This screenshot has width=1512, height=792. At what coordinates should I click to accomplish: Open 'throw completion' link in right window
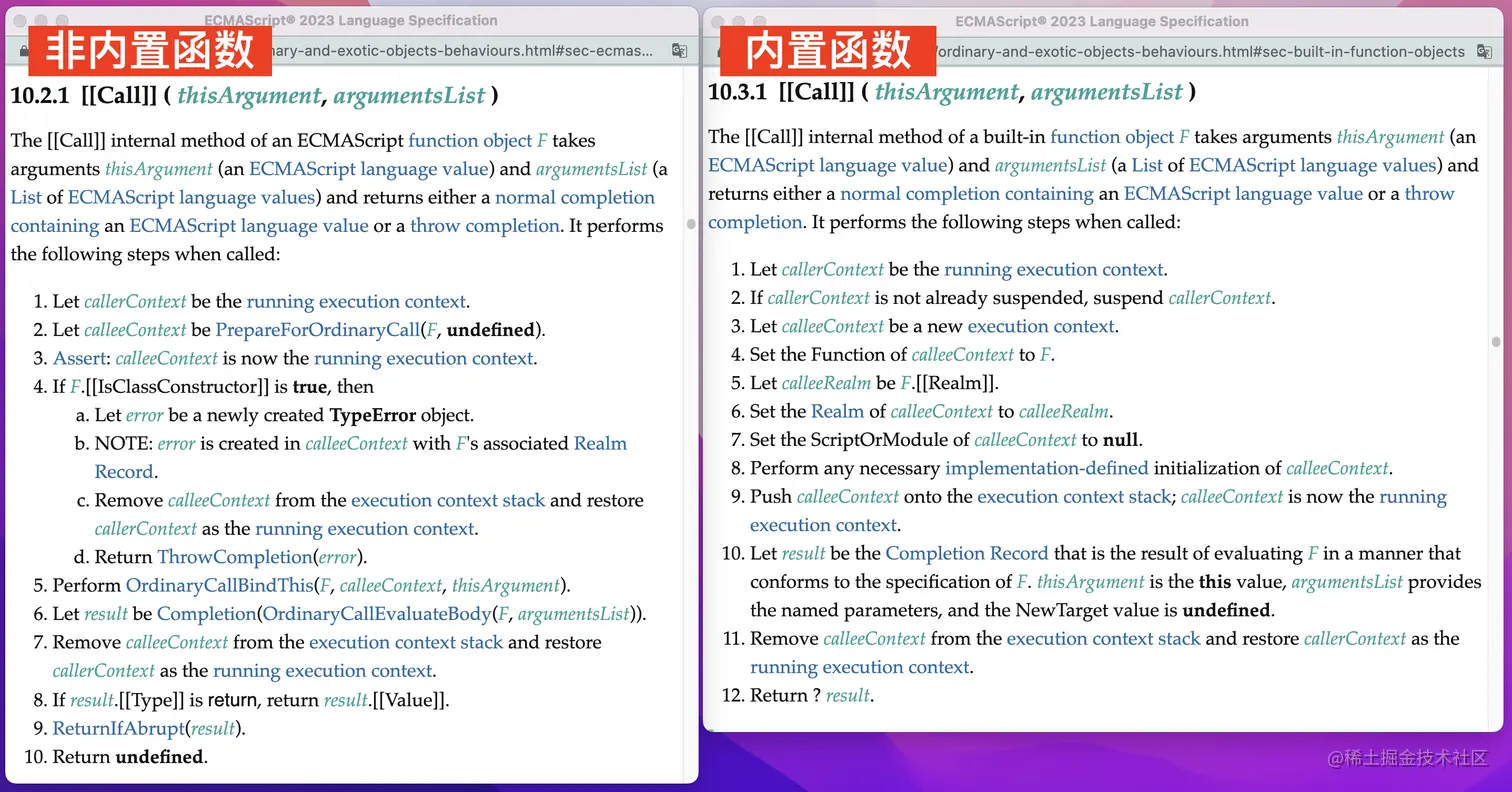click(x=1081, y=208)
